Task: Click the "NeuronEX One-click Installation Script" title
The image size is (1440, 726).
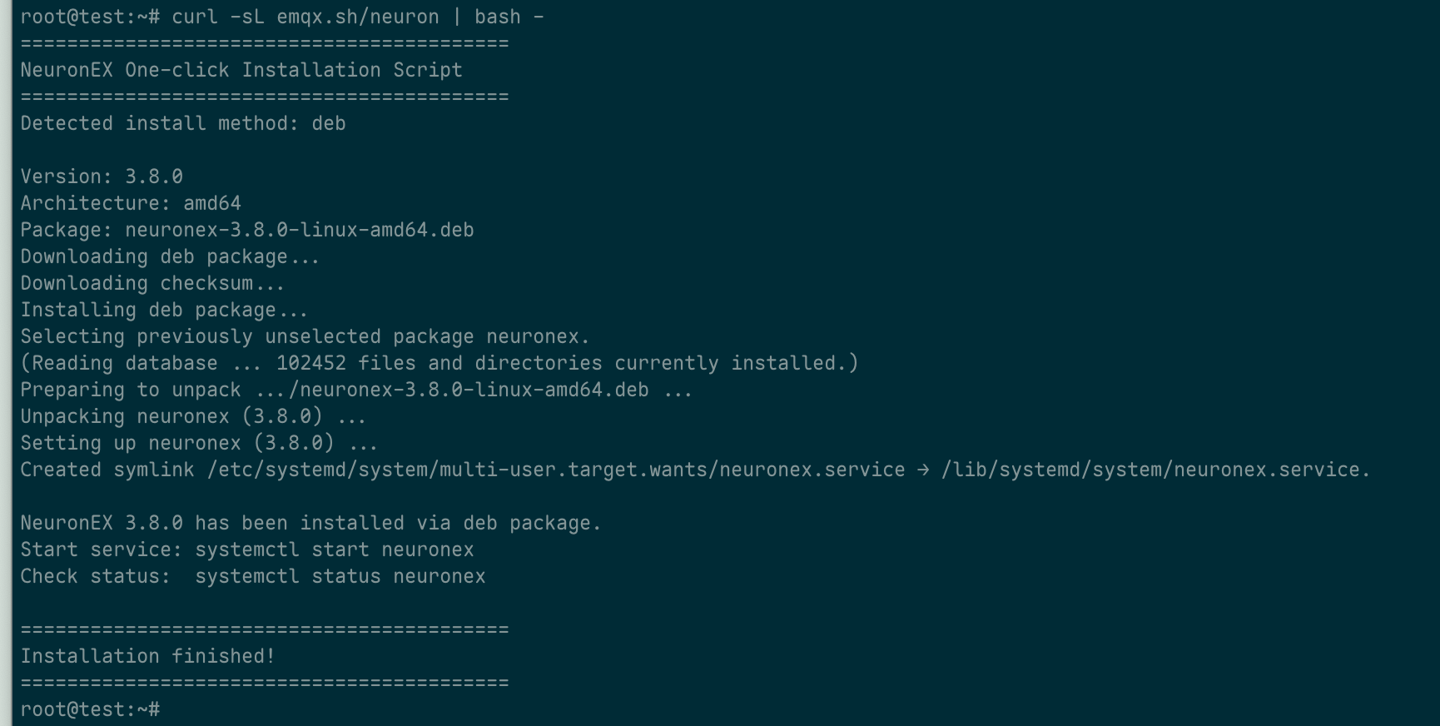Action: click(241, 70)
